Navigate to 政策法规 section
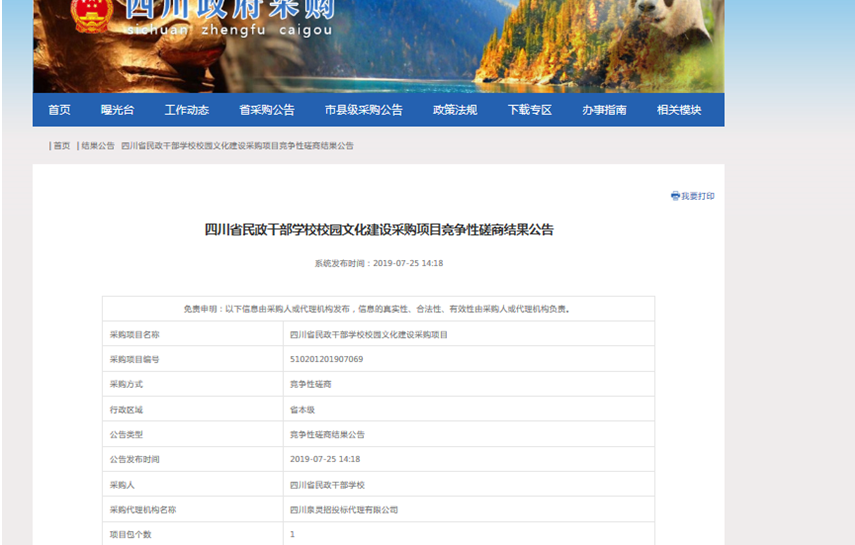The height and width of the screenshot is (545, 855). 455,110
